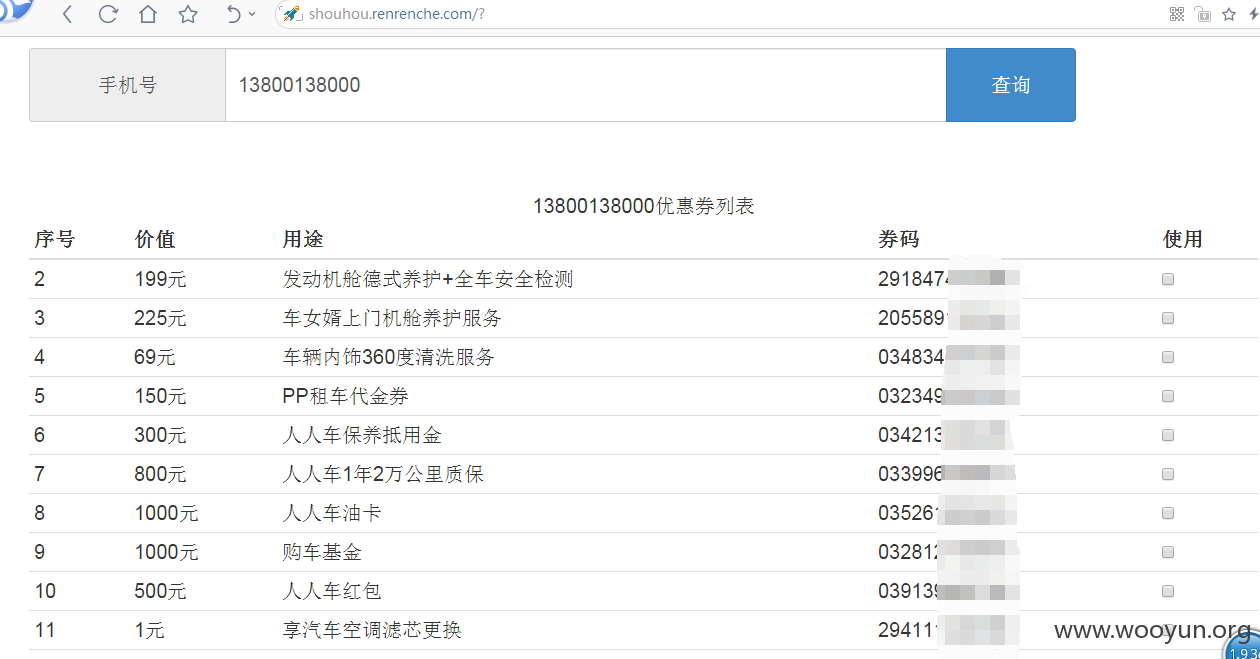This screenshot has height=659, width=1260.
Task: Select text 享汽车空调滤芯更换
Action: tap(372, 630)
